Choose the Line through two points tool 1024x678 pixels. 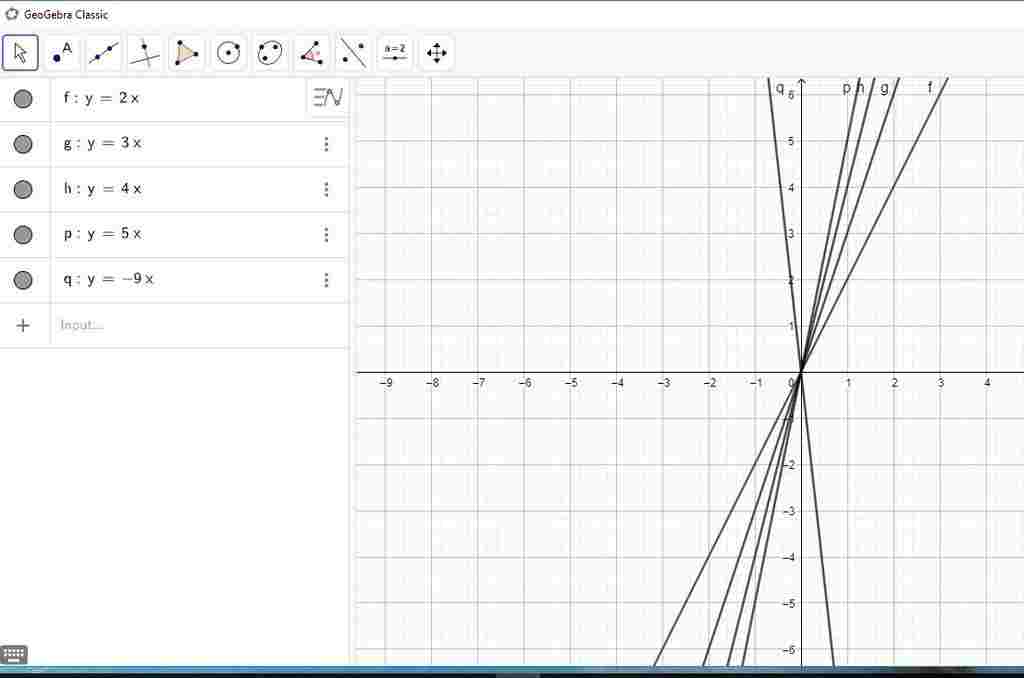104,52
